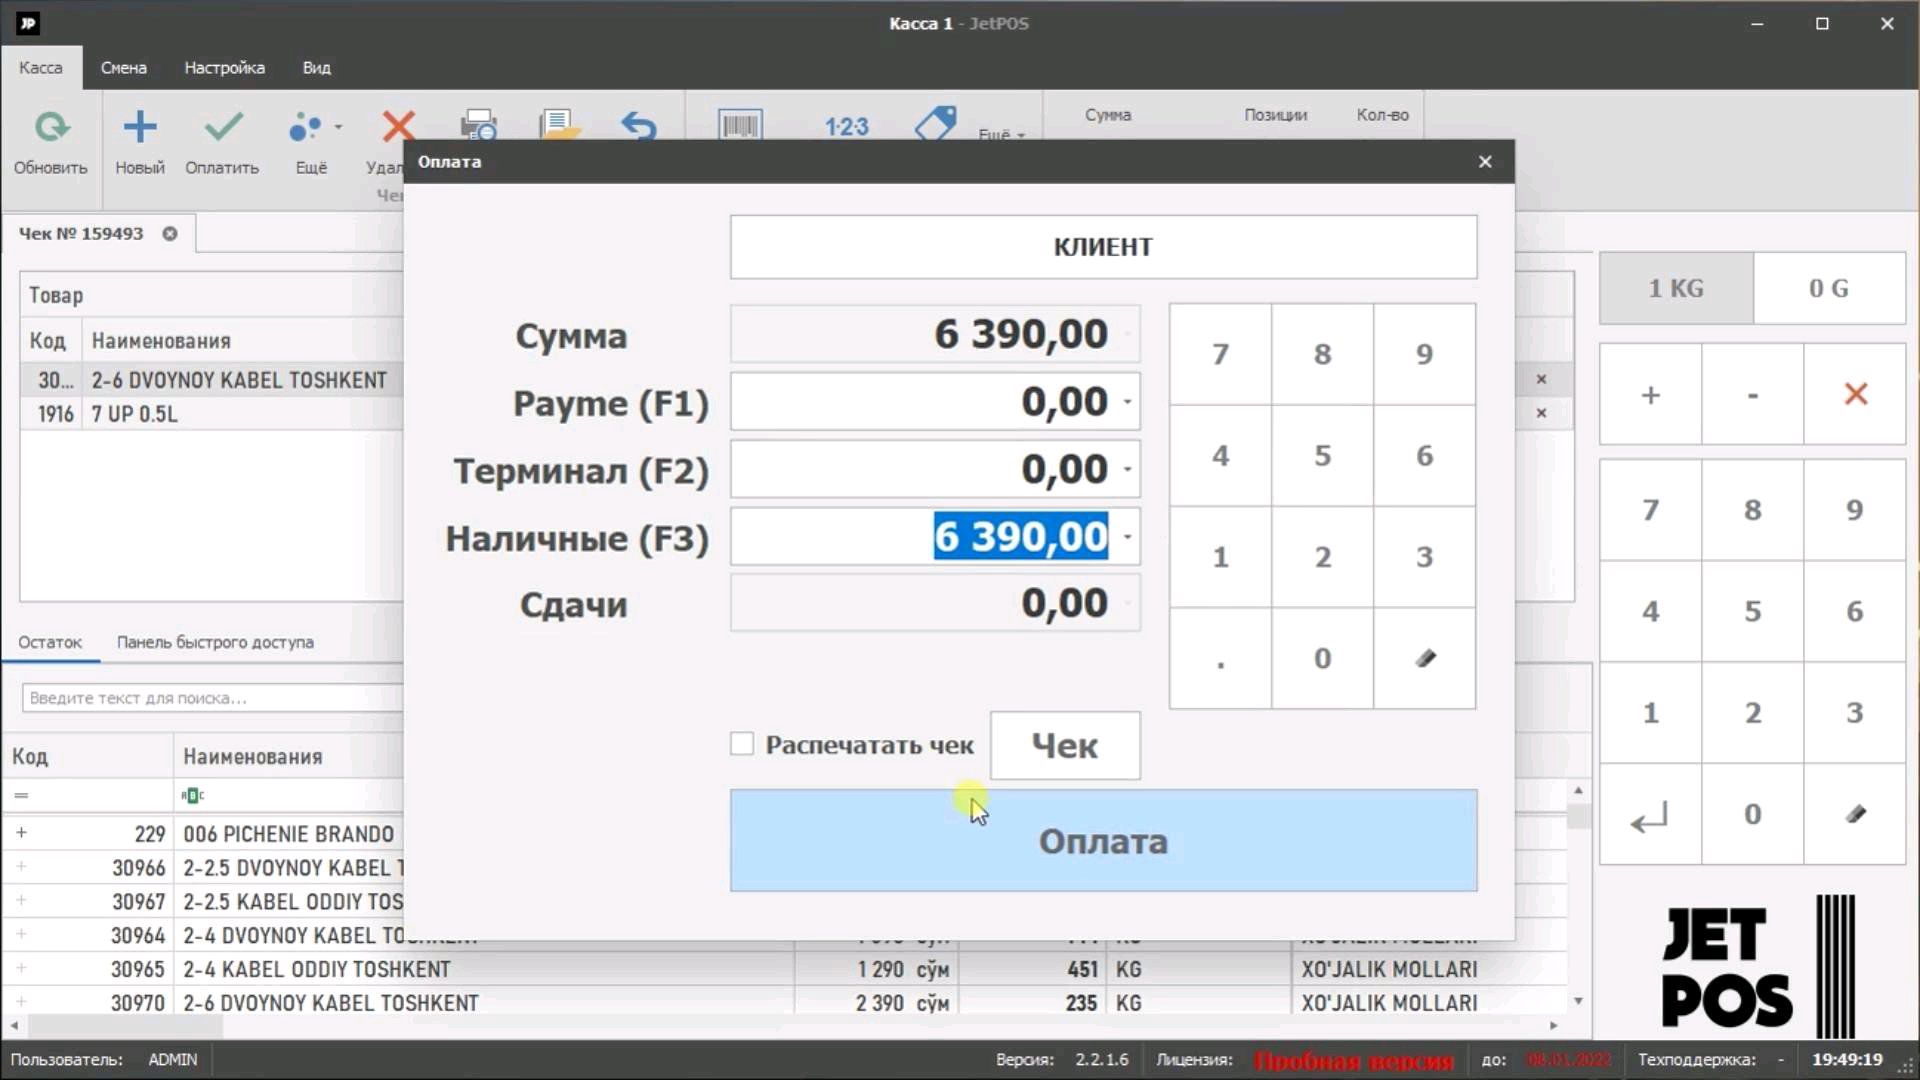Expand the 006 PICHENIE BRANDO row
The height and width of the screenshot is (1080, 1920).
point(21,833)
